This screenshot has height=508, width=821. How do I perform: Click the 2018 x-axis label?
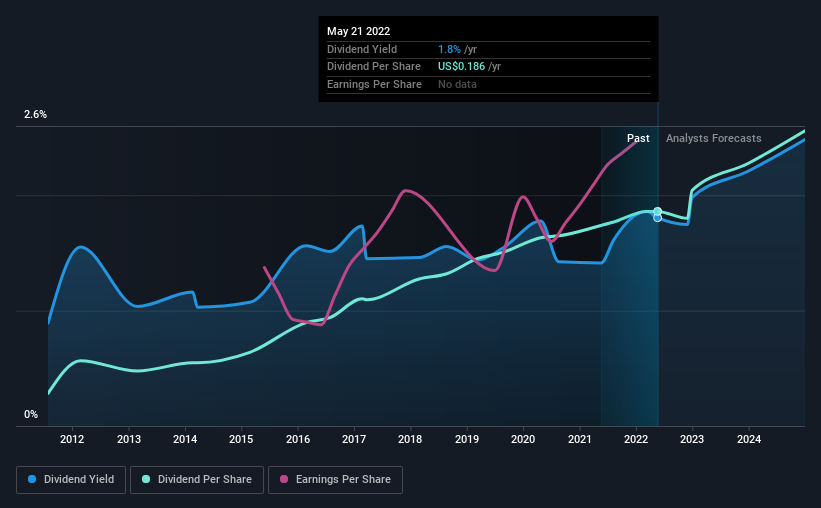[410, 439]
